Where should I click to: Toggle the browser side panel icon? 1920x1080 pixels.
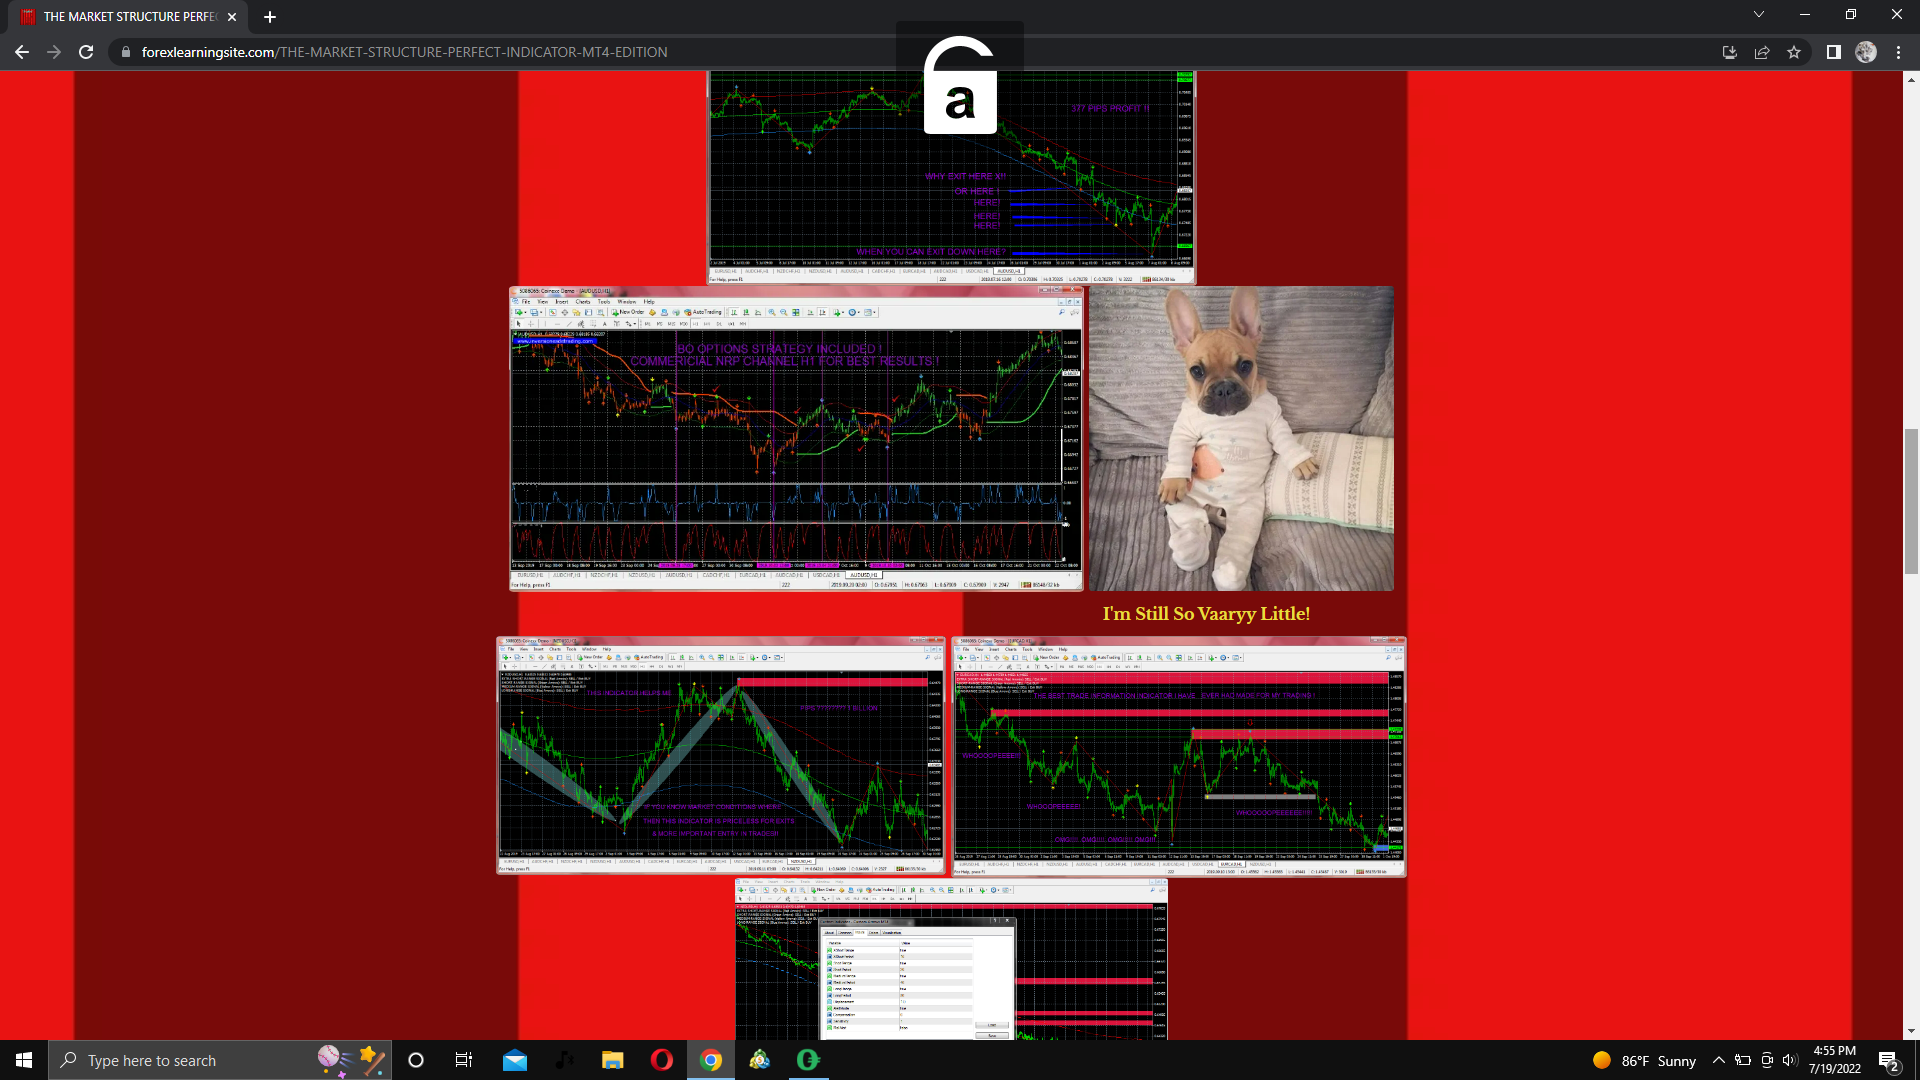1833,52
